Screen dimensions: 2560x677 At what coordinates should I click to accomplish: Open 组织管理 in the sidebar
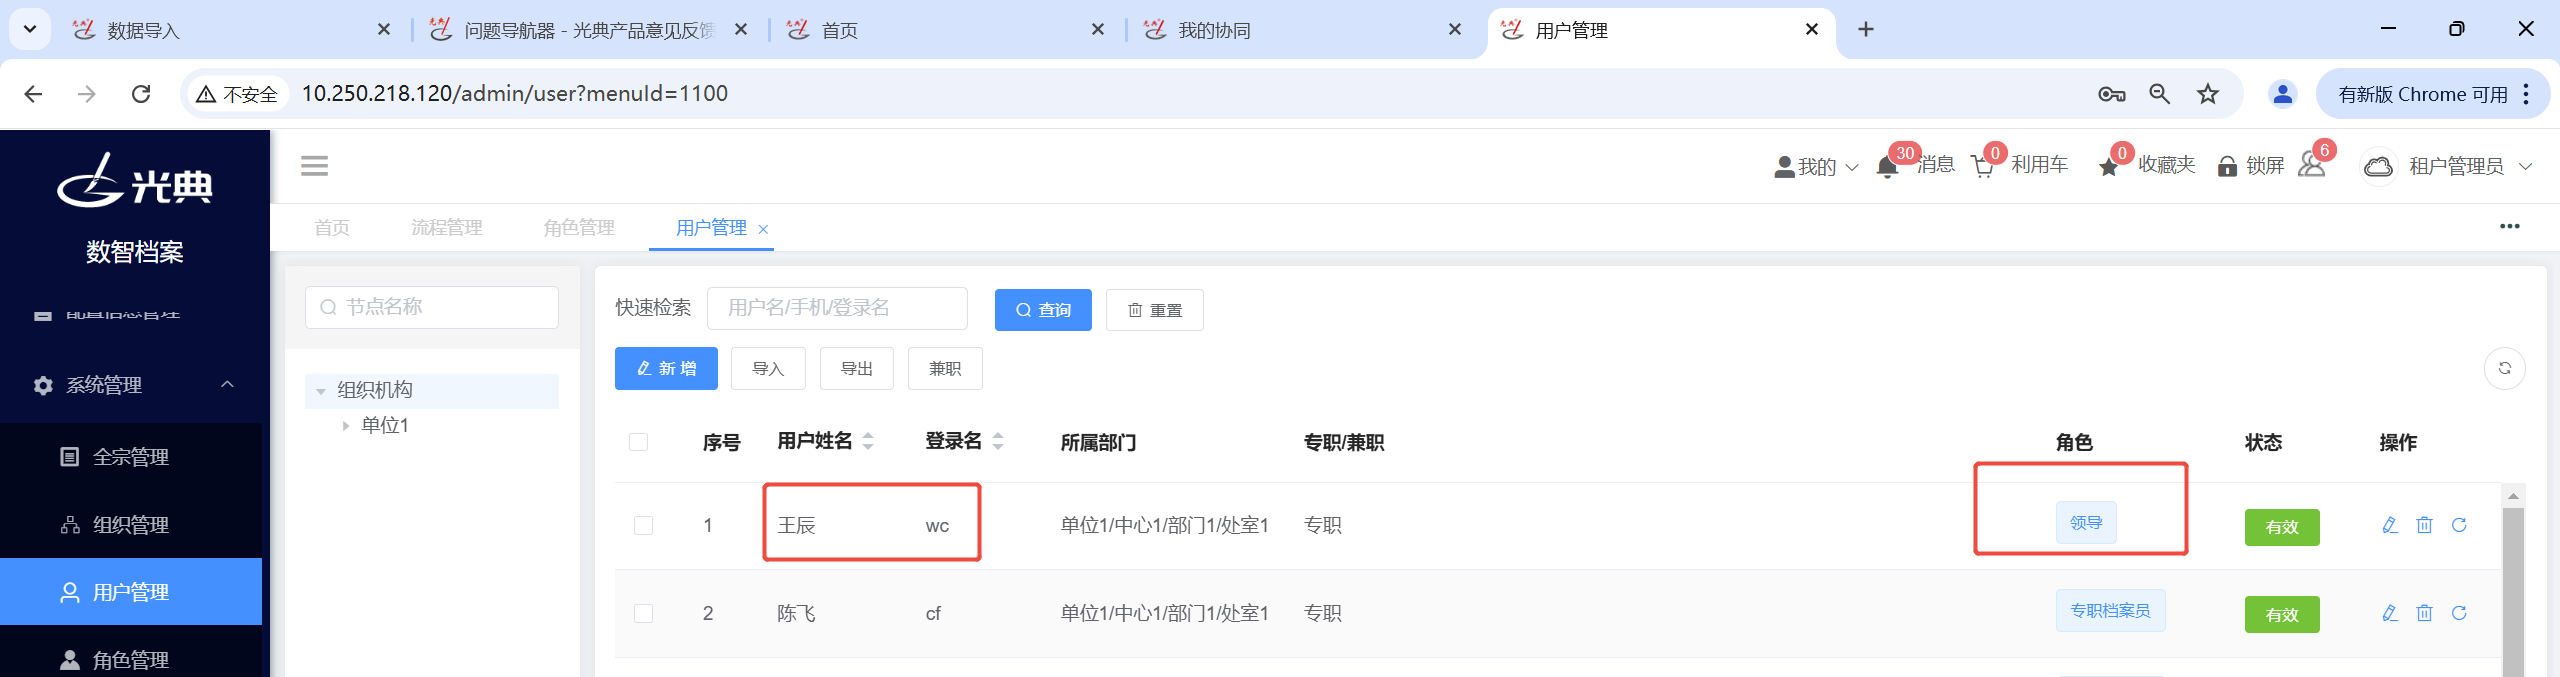click(x=131, y=525)
